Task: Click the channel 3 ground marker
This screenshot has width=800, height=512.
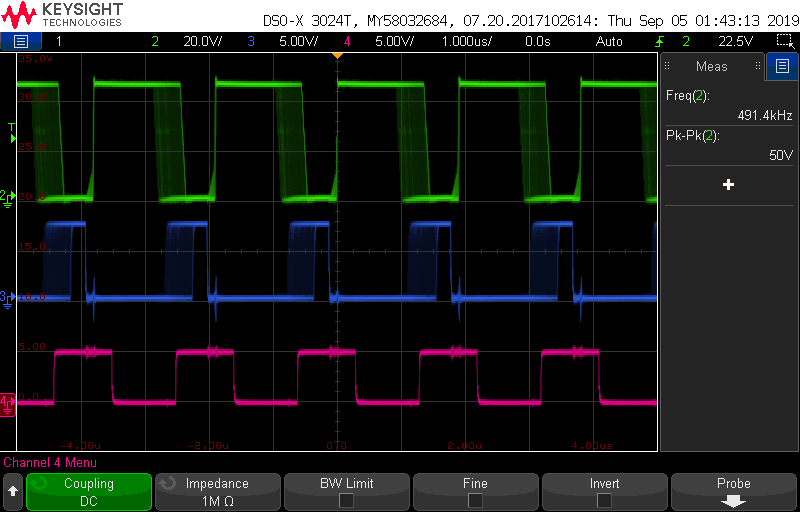Action: 8,299
